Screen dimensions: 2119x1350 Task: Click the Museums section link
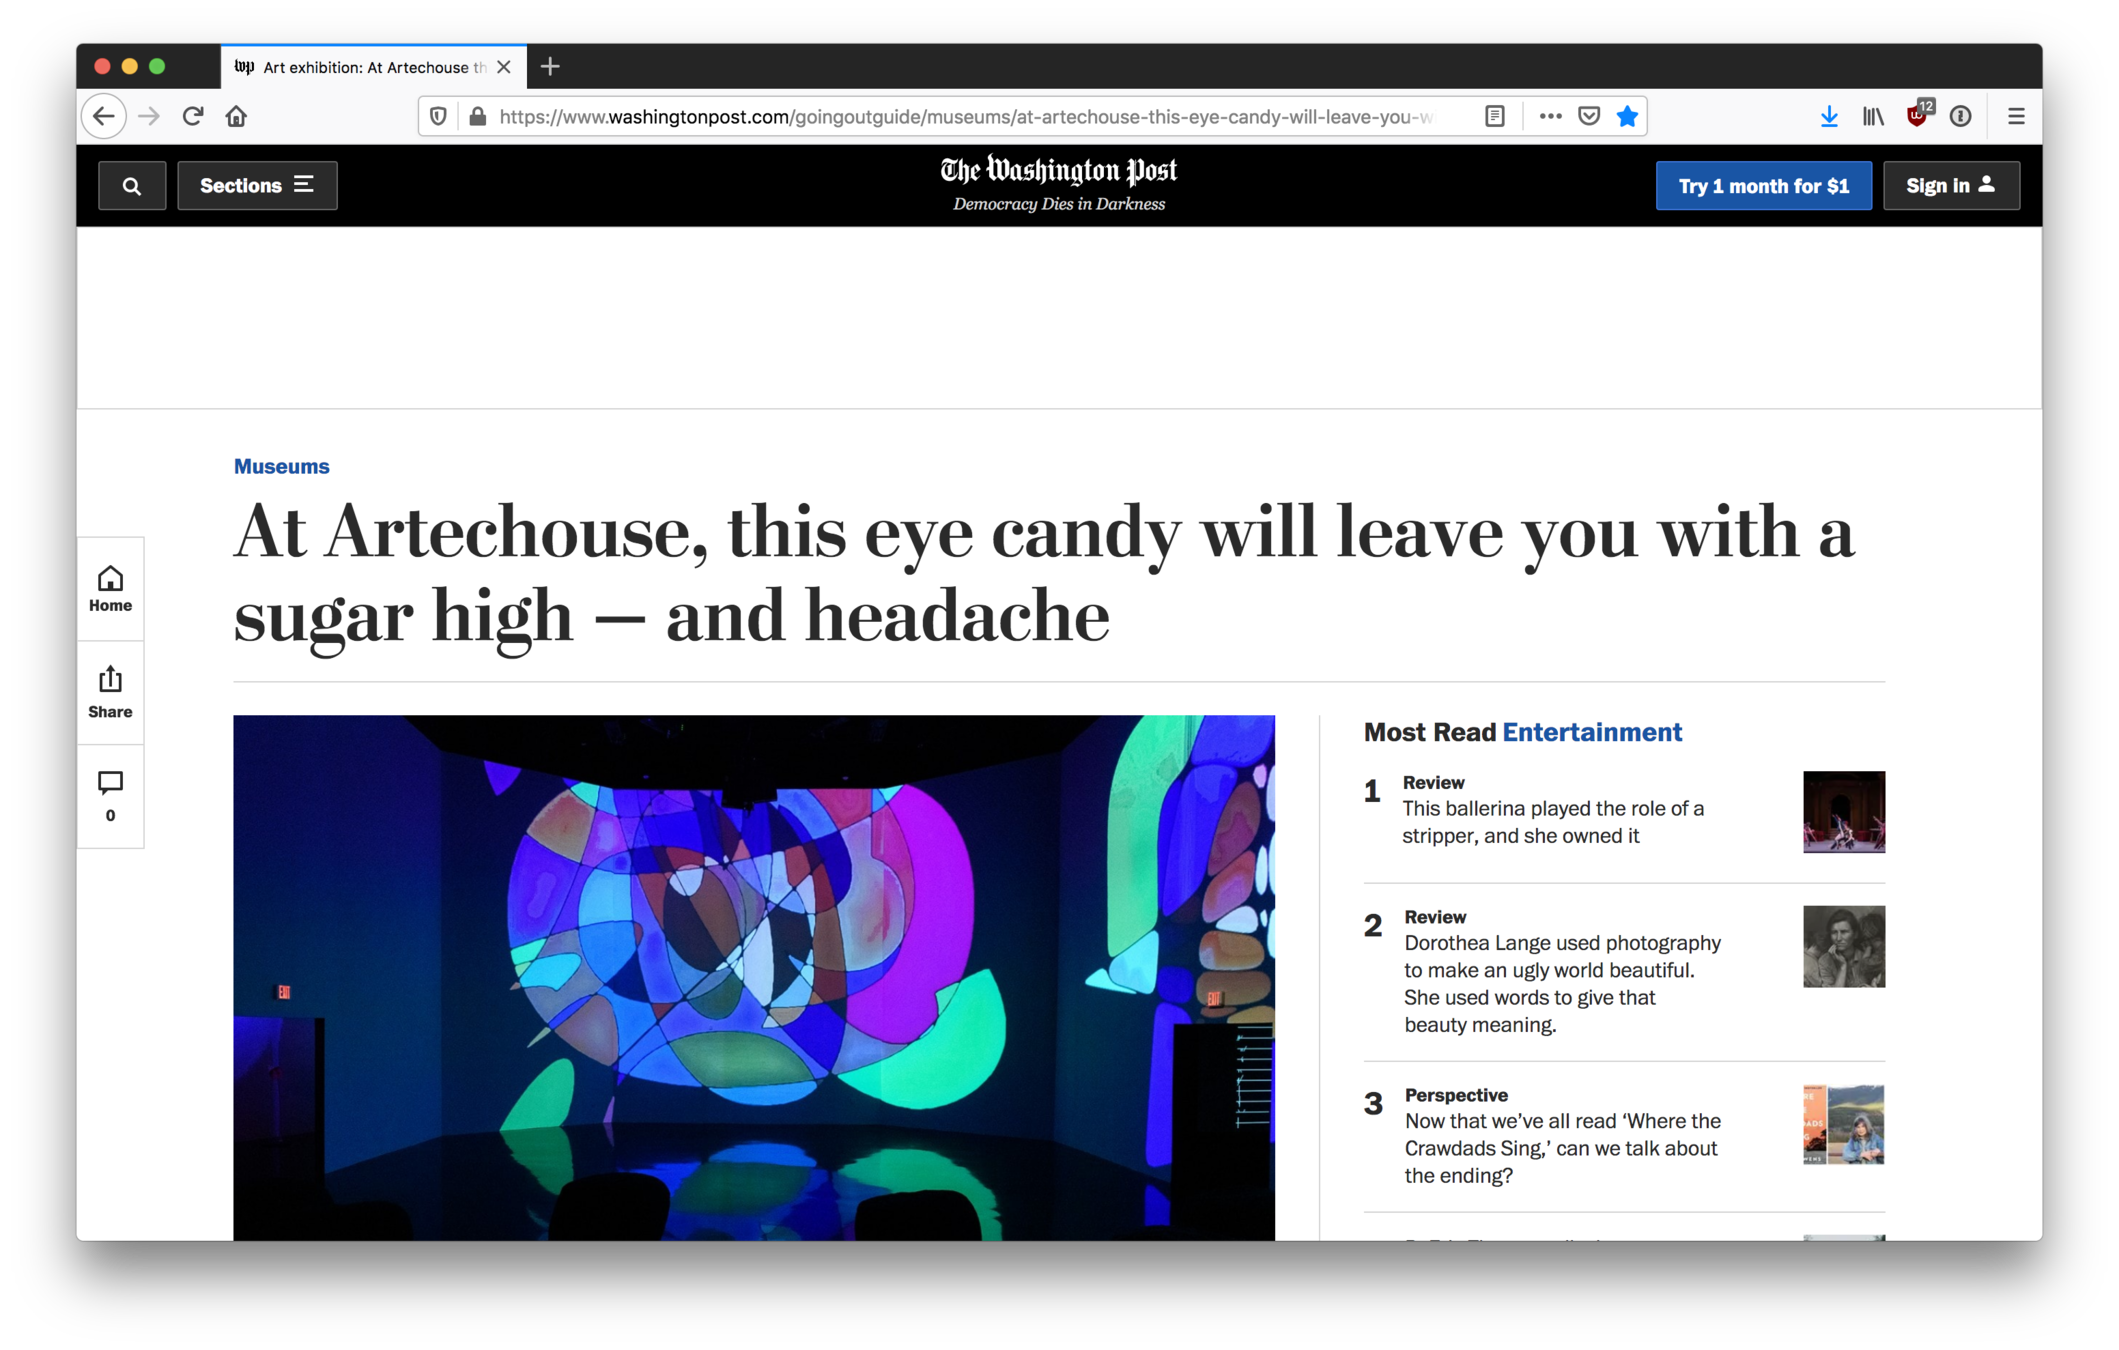pos(281,467)
